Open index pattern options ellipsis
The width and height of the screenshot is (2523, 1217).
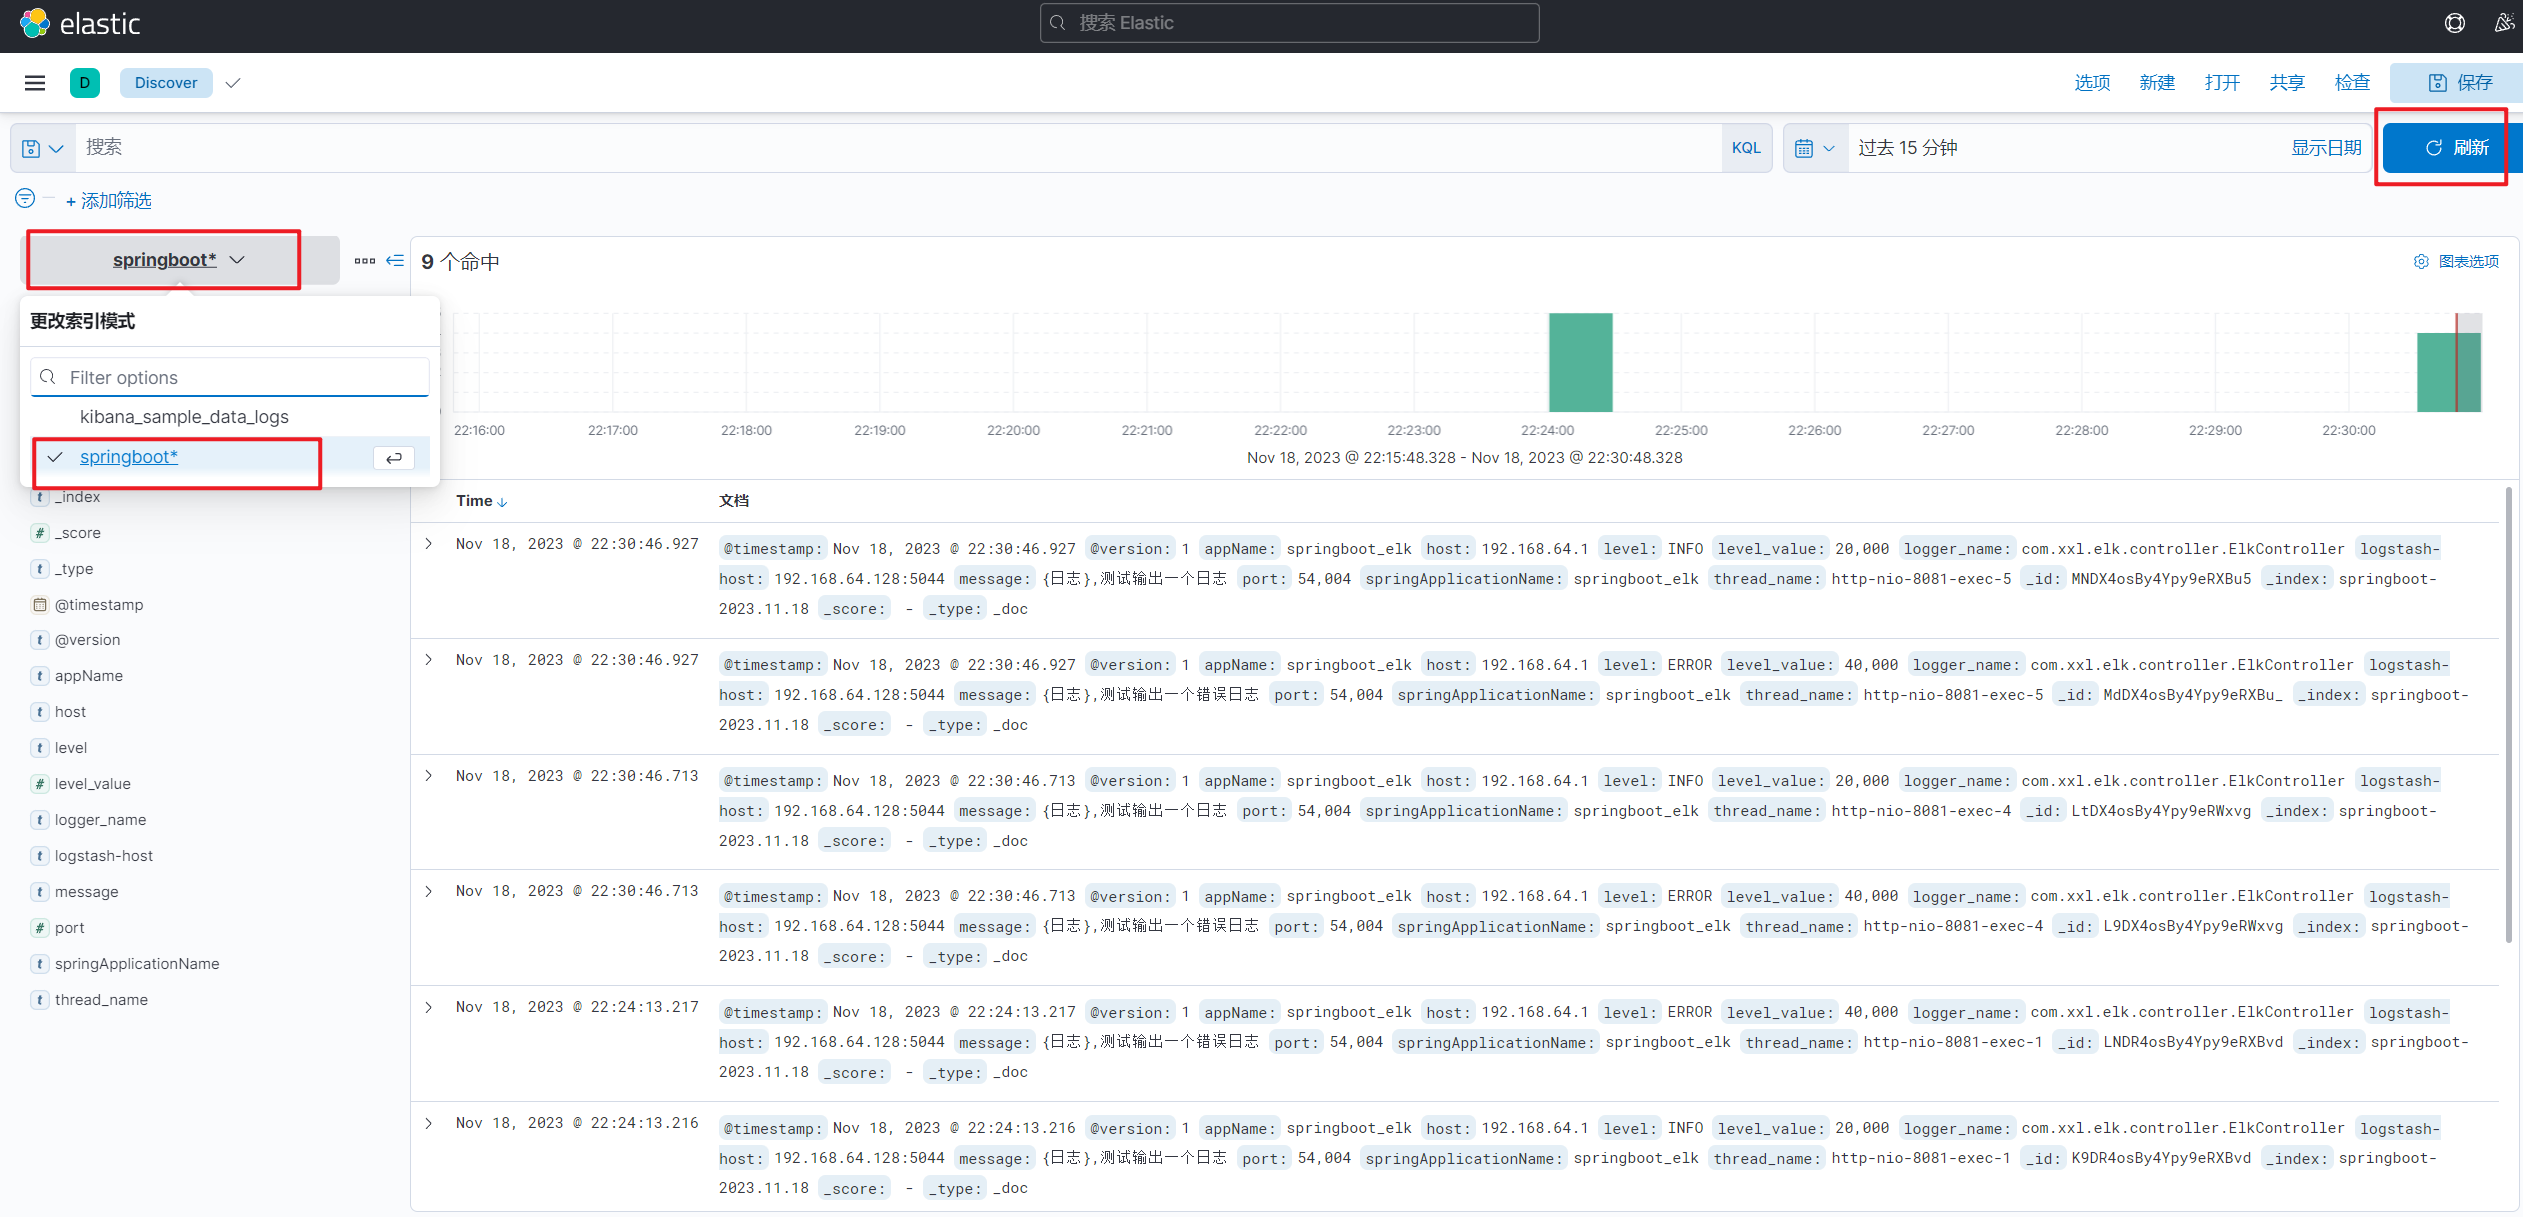click(x=365, y=261)
